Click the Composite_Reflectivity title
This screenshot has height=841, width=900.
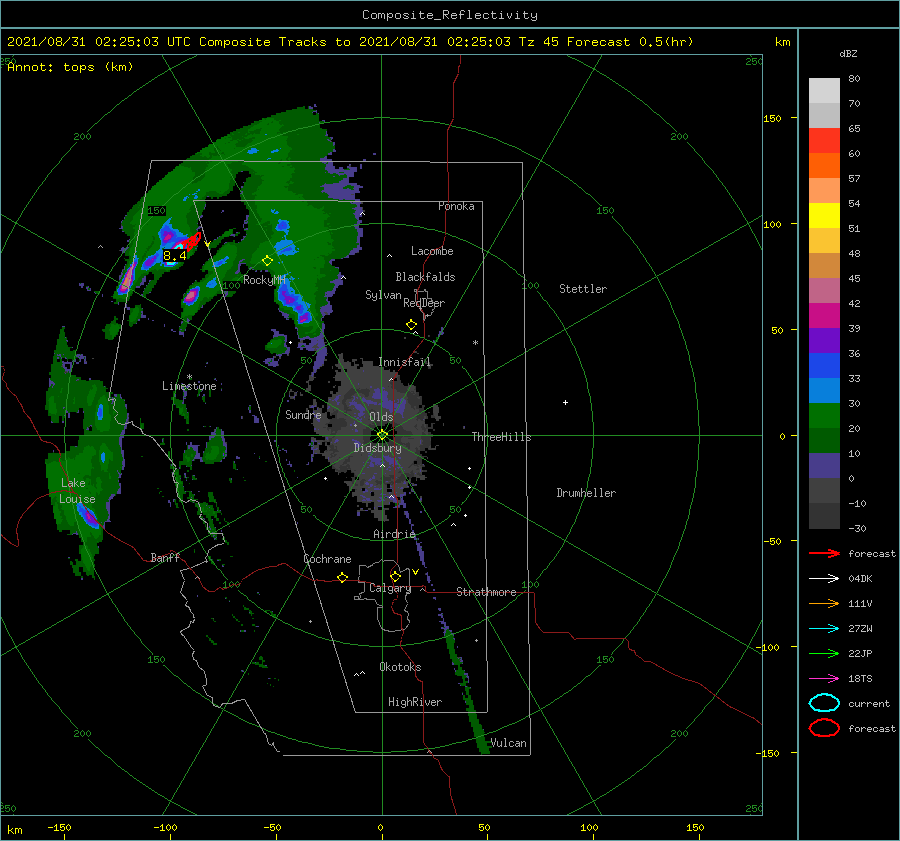click(x=449, y=15)
